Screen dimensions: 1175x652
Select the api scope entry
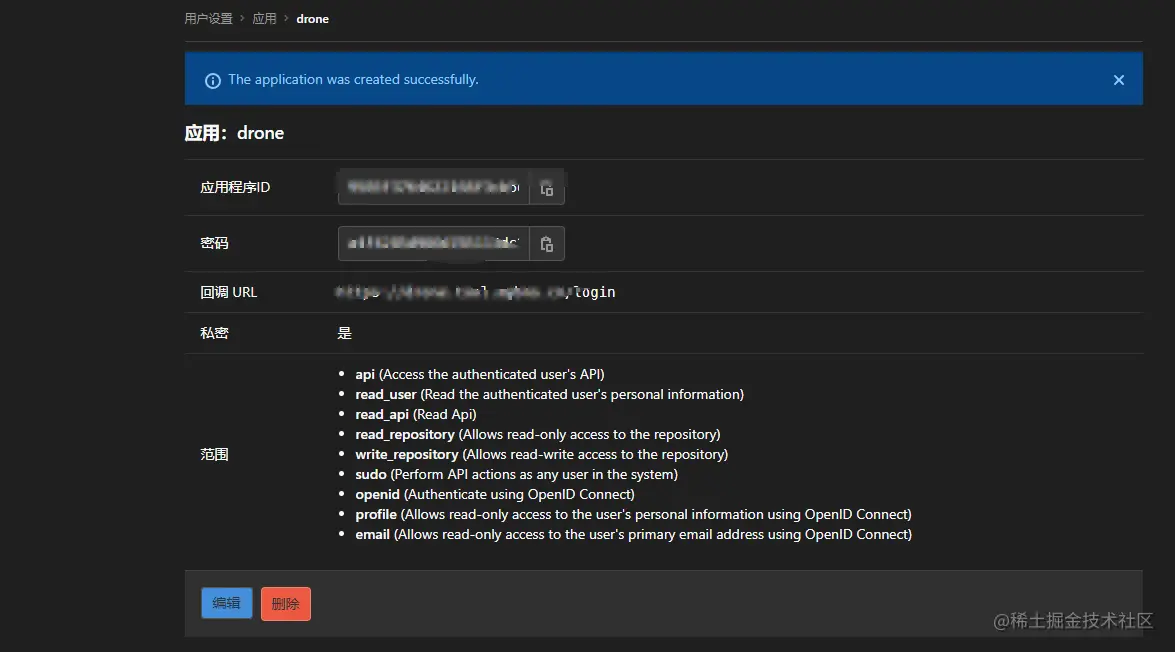(x=365, y=374)
